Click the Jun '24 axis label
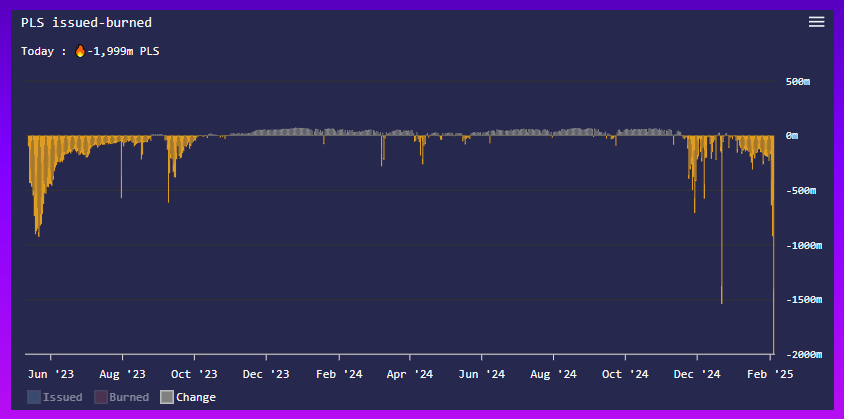 point(482,374)
